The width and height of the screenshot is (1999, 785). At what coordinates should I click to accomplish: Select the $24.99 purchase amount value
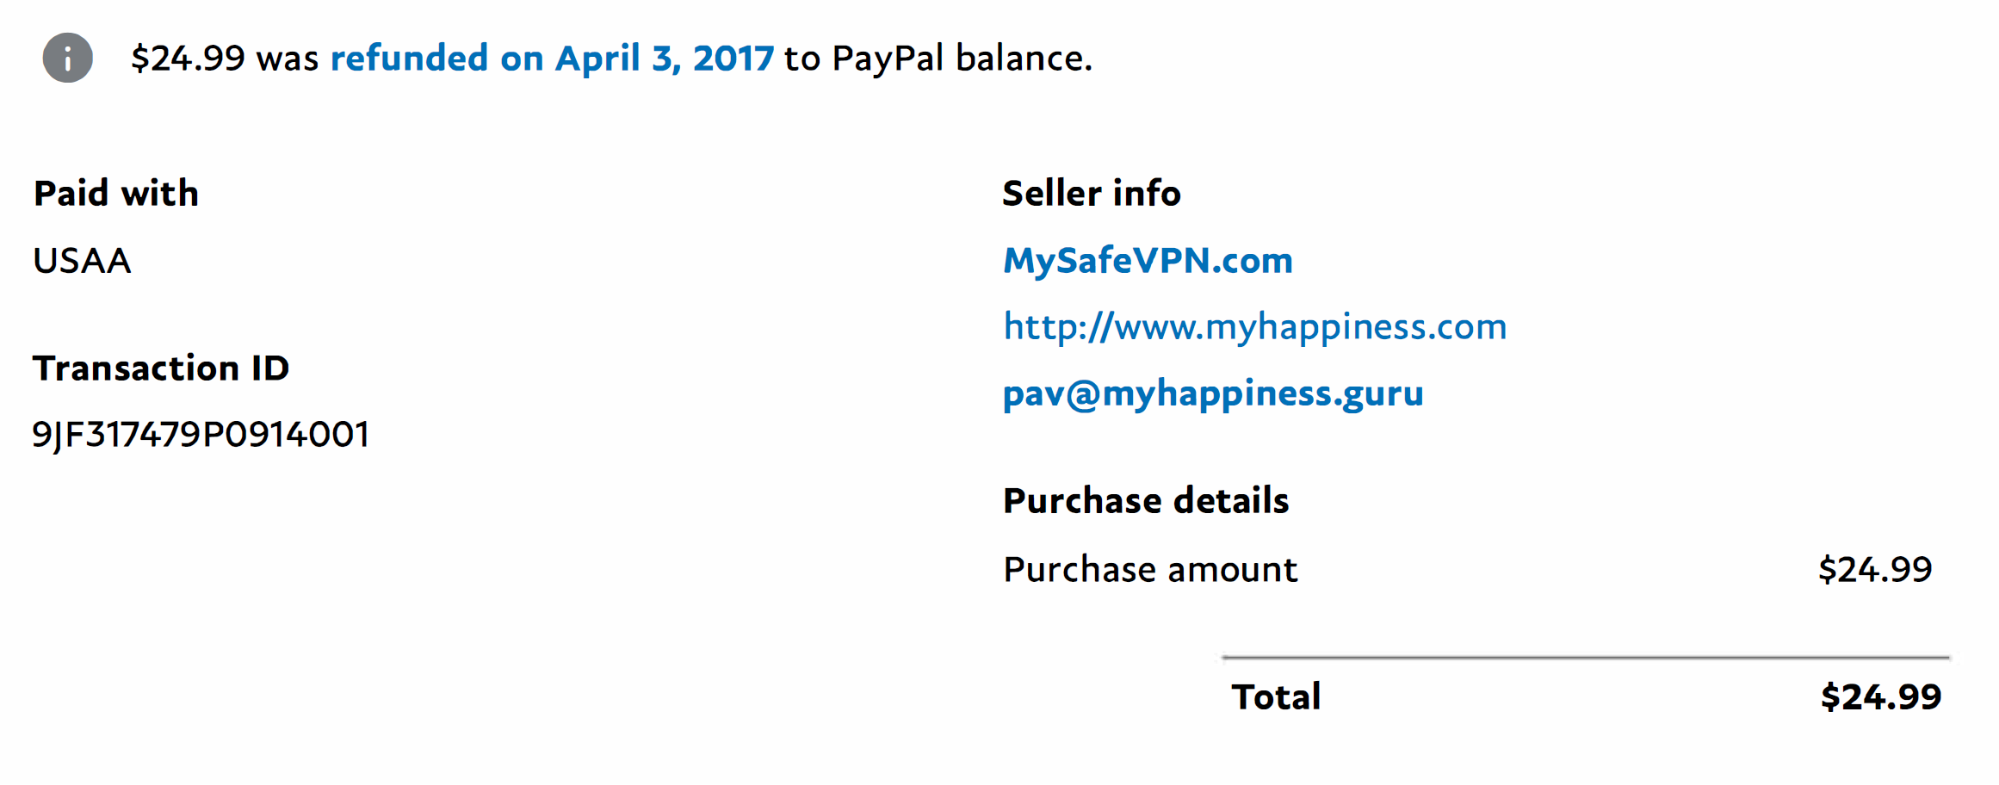[1875, 569]
